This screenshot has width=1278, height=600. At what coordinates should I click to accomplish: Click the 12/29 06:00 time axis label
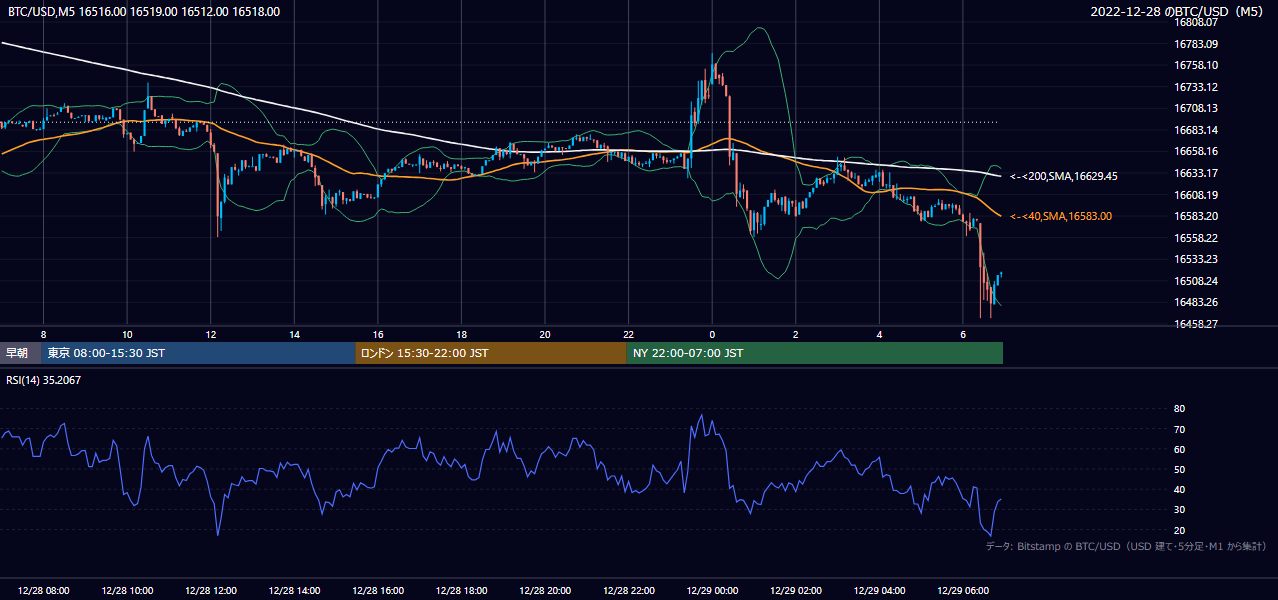tap(963, 591)
